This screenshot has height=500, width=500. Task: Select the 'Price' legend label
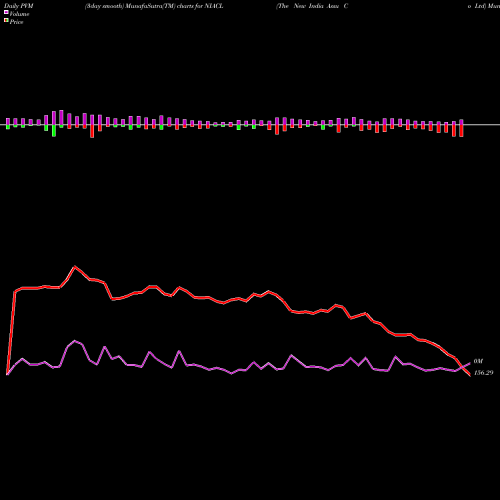click(x=16, y=22)
